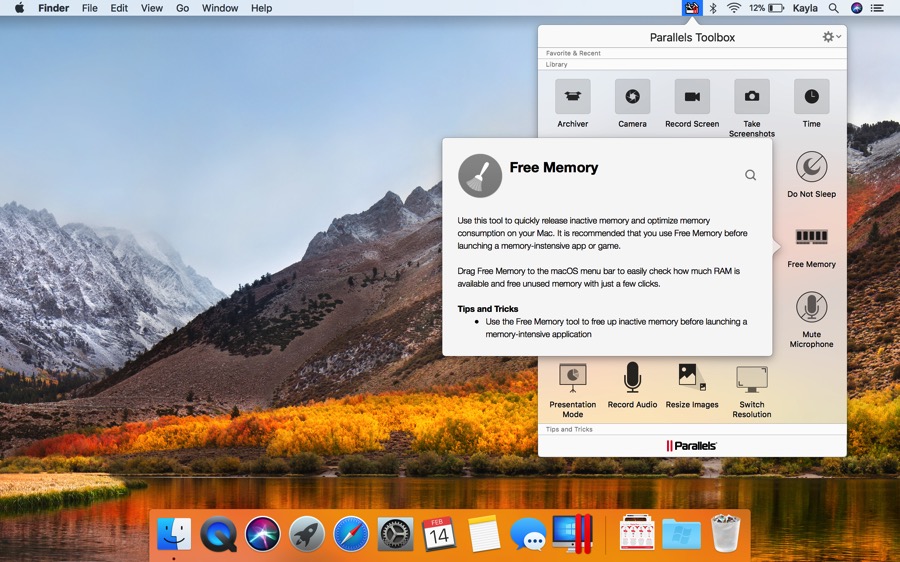Image resolution: width=900 pixels, height=562 pixels.
Task: Open the Record Audio tool
Action: 632,378
